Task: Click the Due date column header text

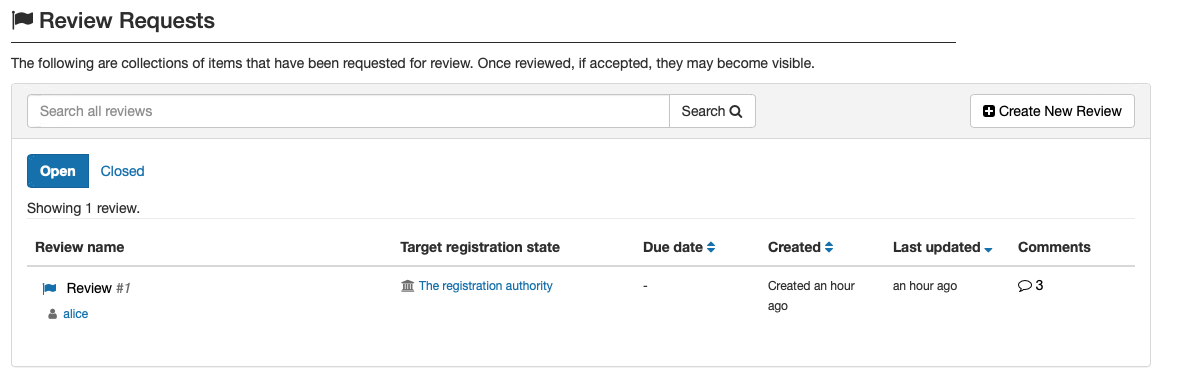Action: coord(672,247)
